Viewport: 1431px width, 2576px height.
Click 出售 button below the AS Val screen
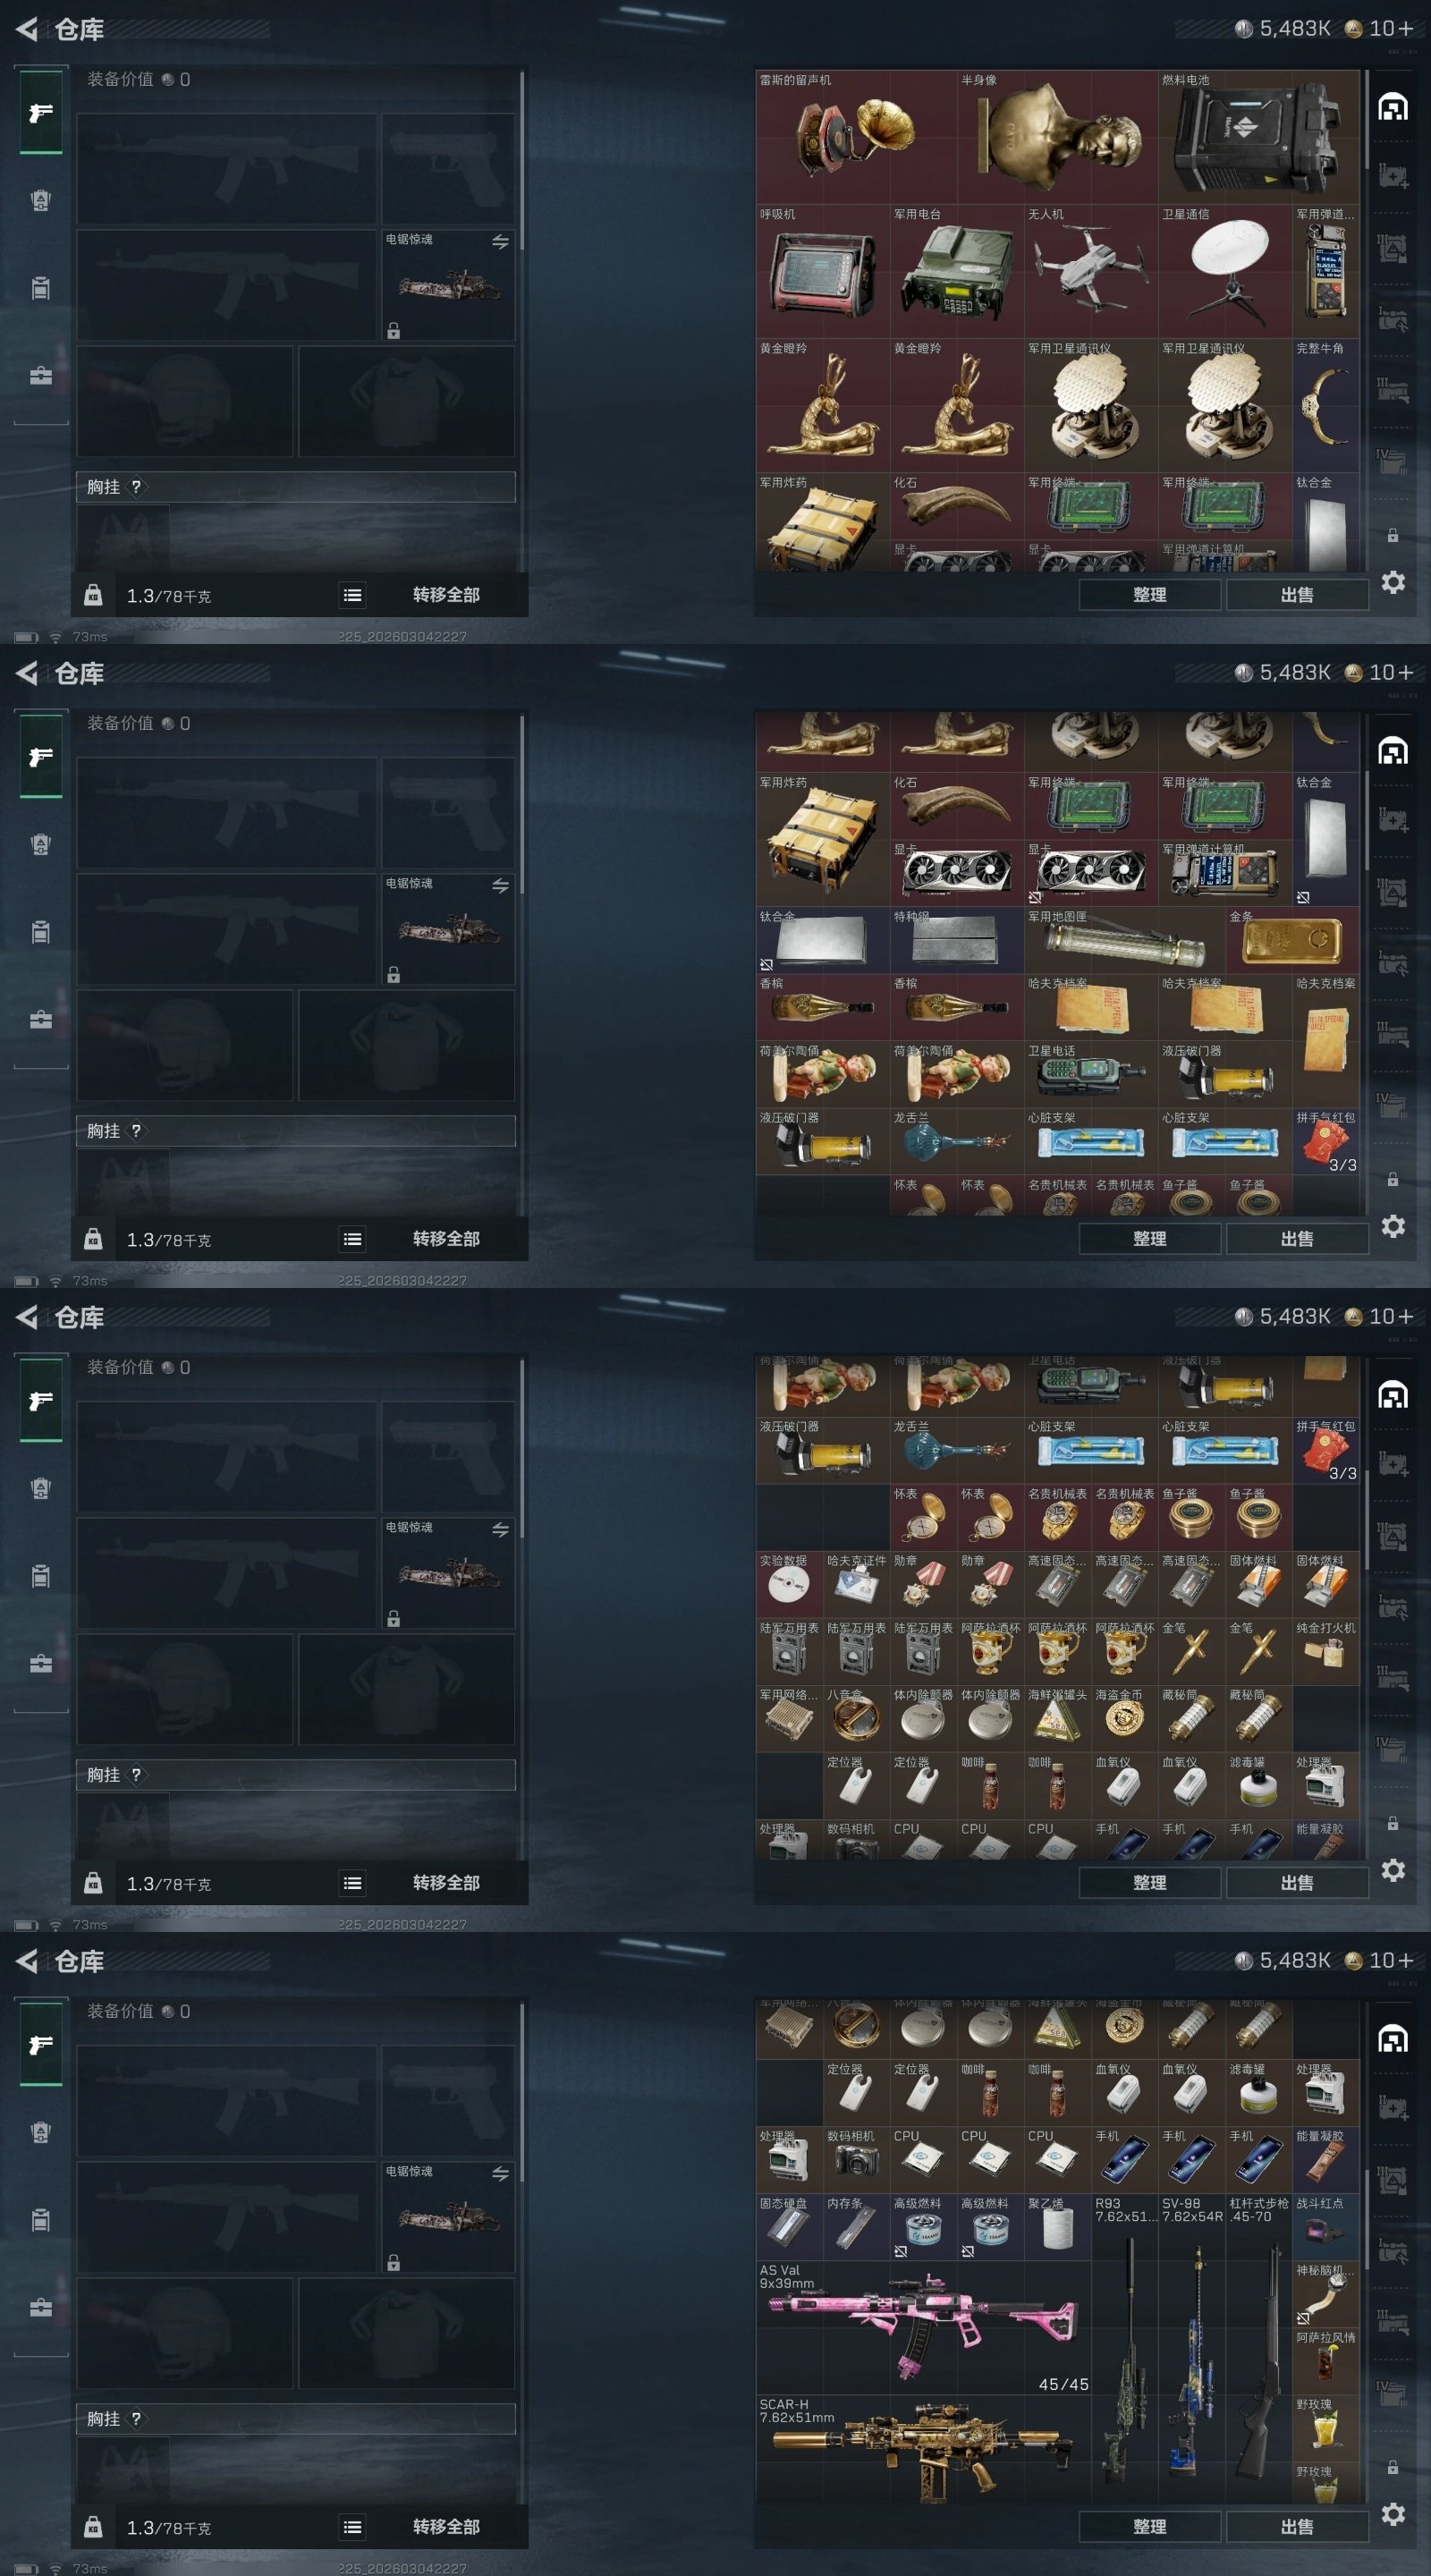click(x=1297, y=2526)
